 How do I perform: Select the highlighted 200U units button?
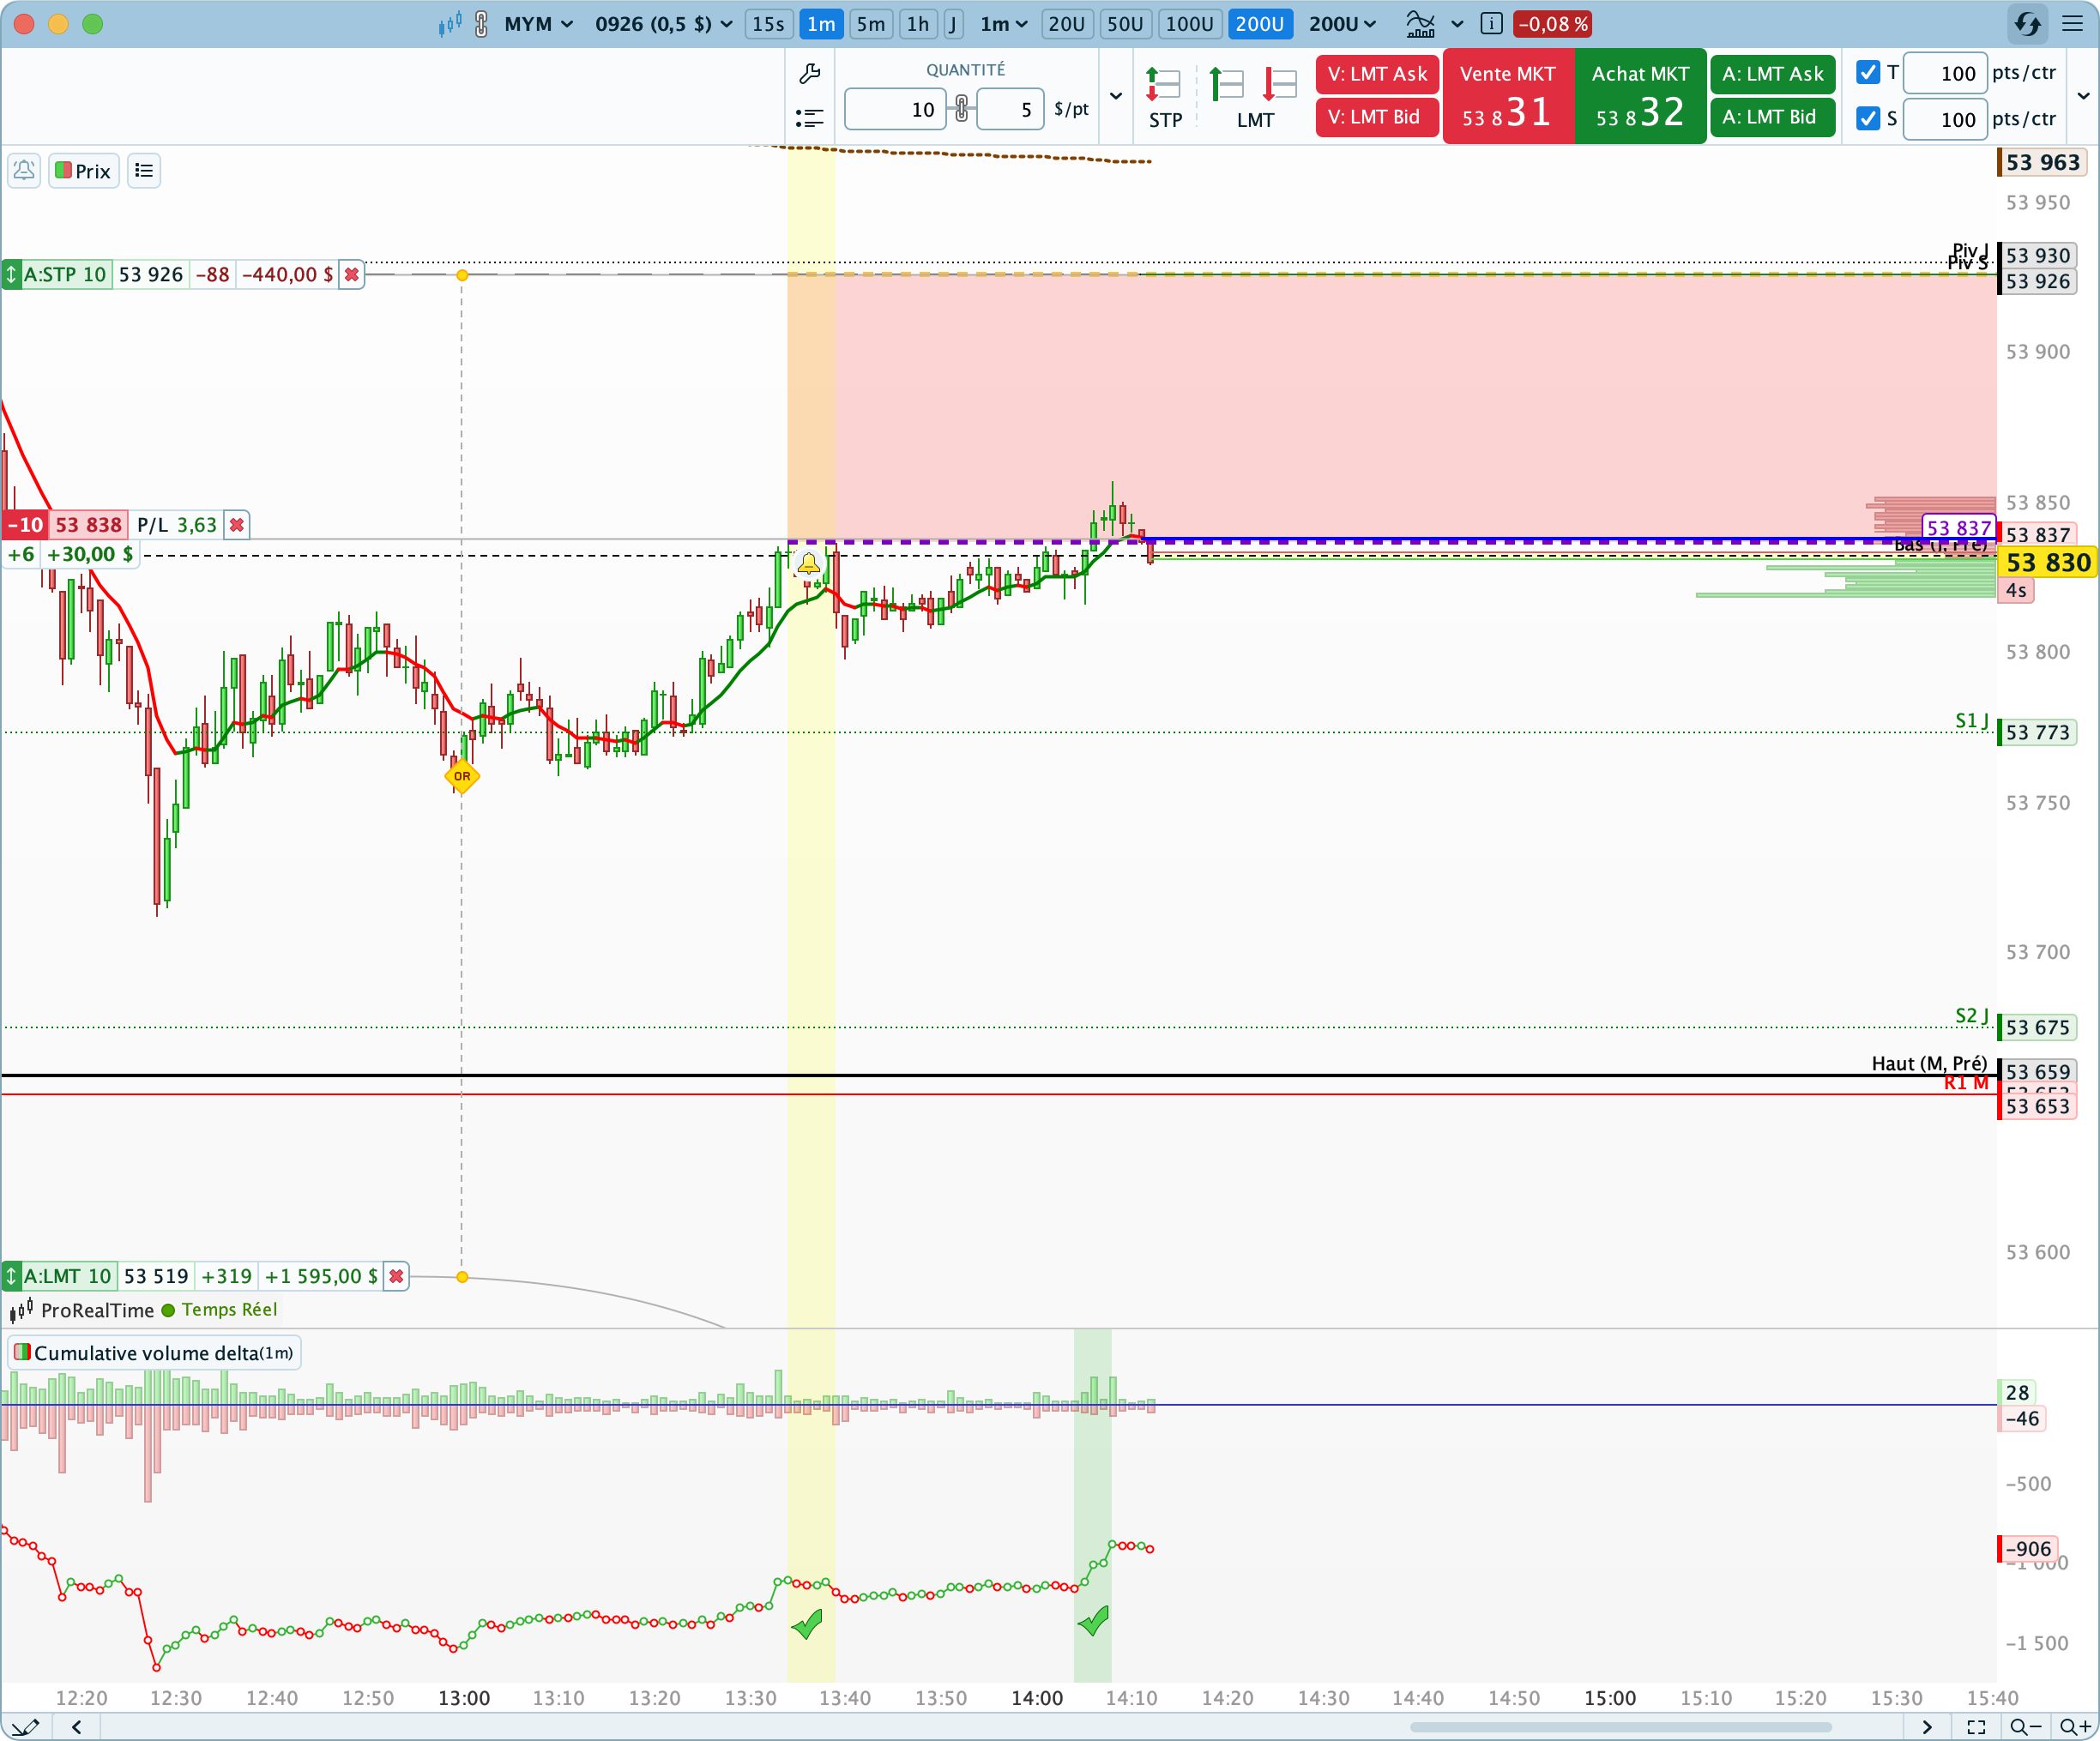[1259, 24]
